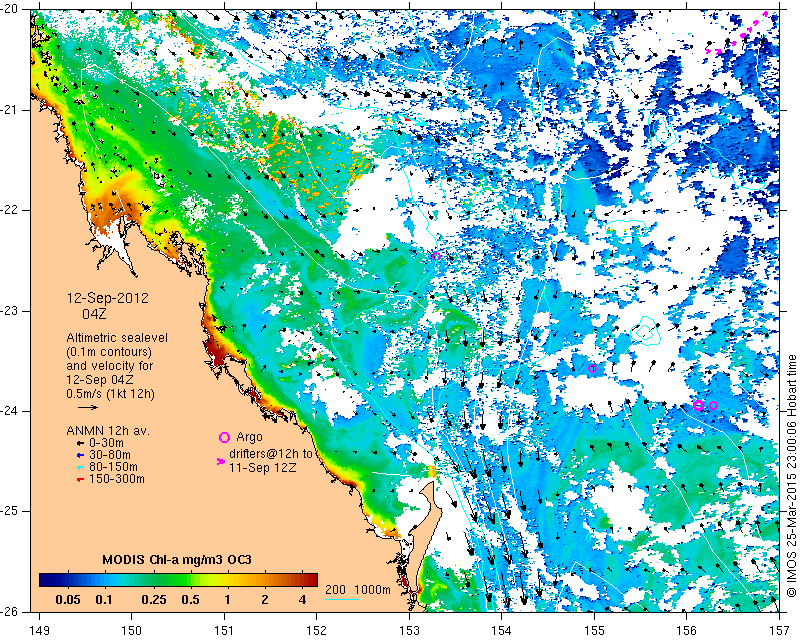Click the magenta Argo circle legend symbol
The image size is (800, 640).
(x=224, y=437)
